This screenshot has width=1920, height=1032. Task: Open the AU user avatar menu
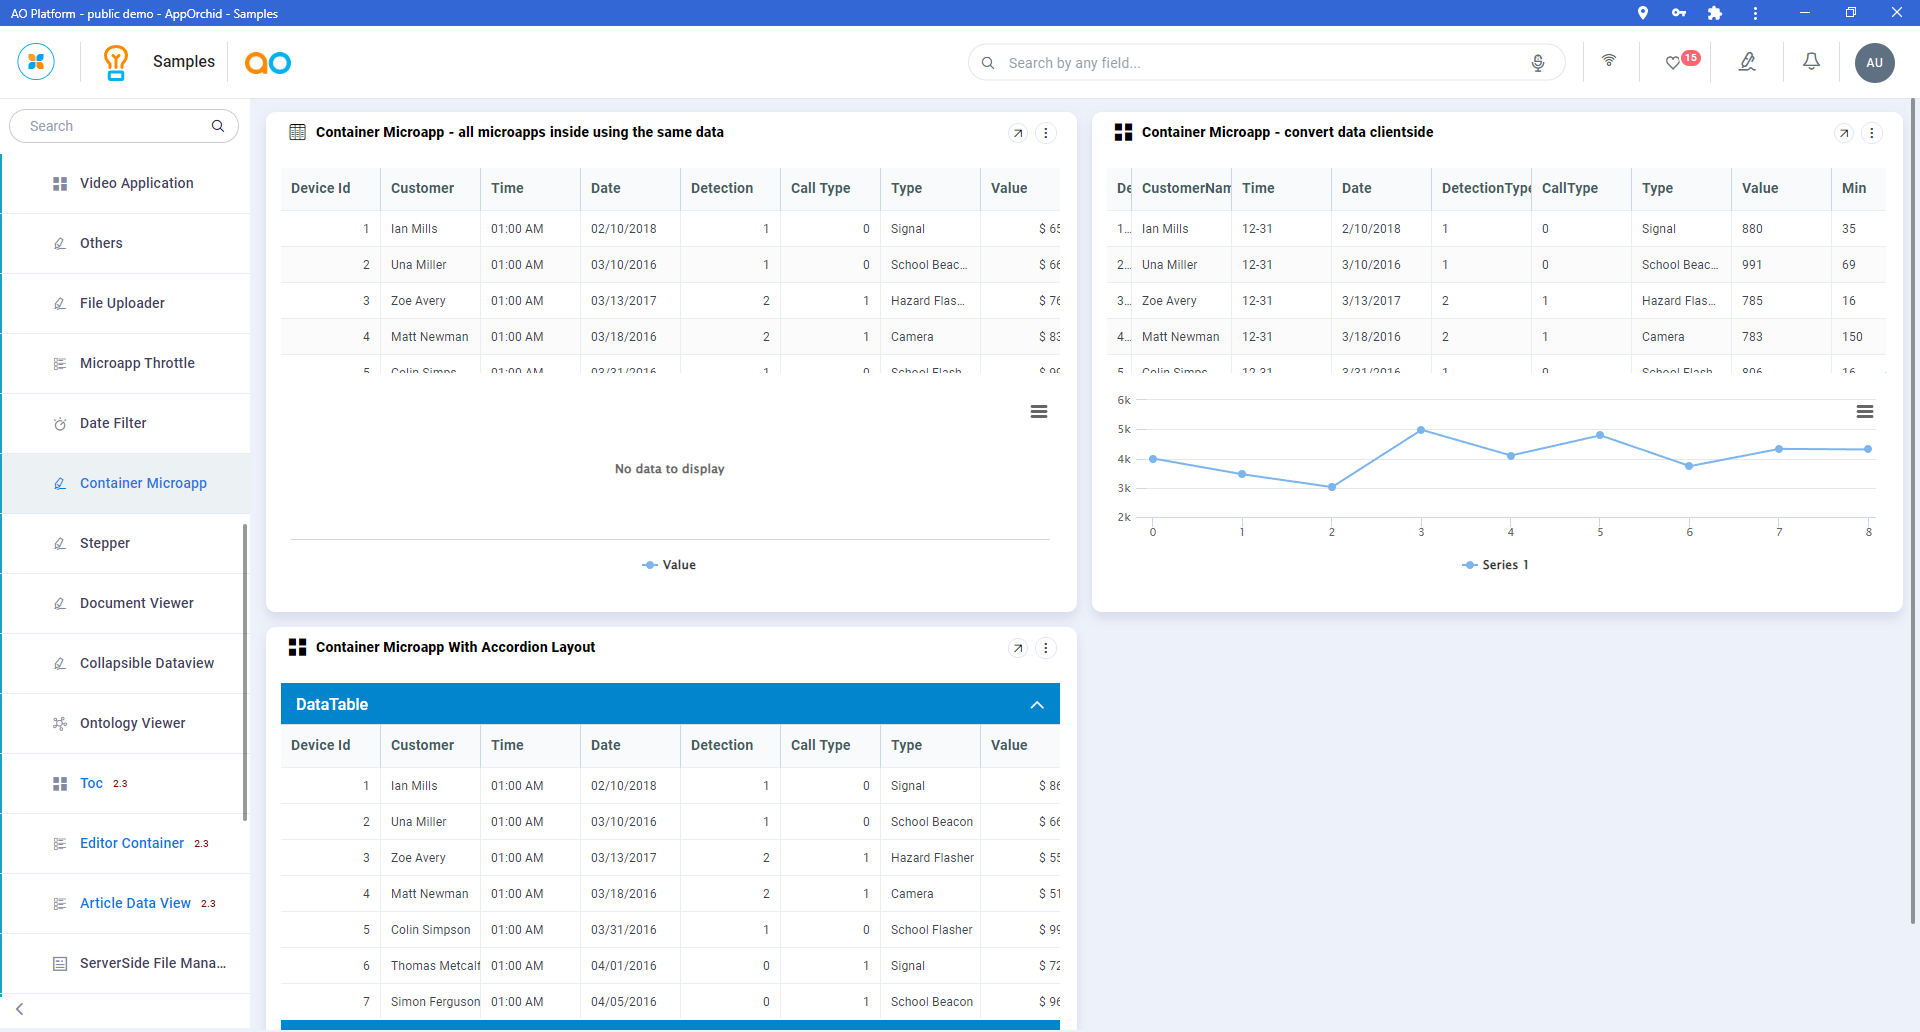pyautogui.click(x=1874, y=62)
